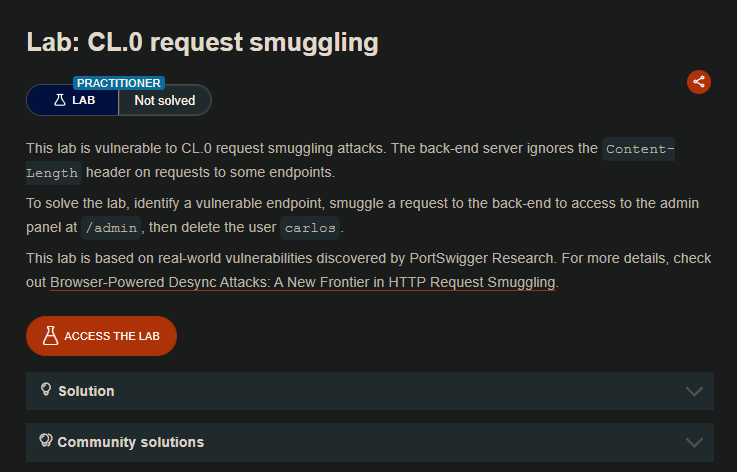
Task: Click the Content- code snippet
Action: (x=640, y=149)
